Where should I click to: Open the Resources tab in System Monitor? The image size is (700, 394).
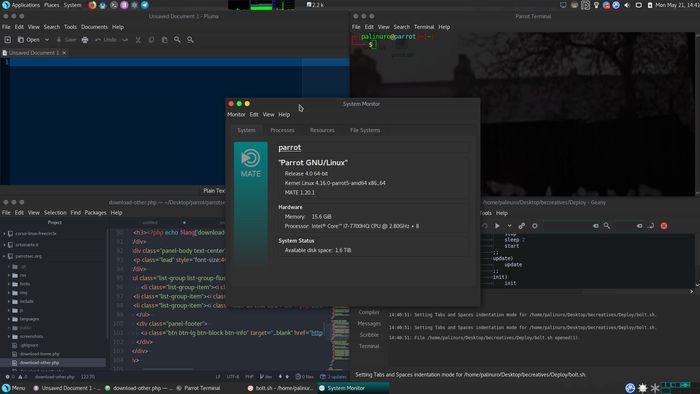point(322,130)
